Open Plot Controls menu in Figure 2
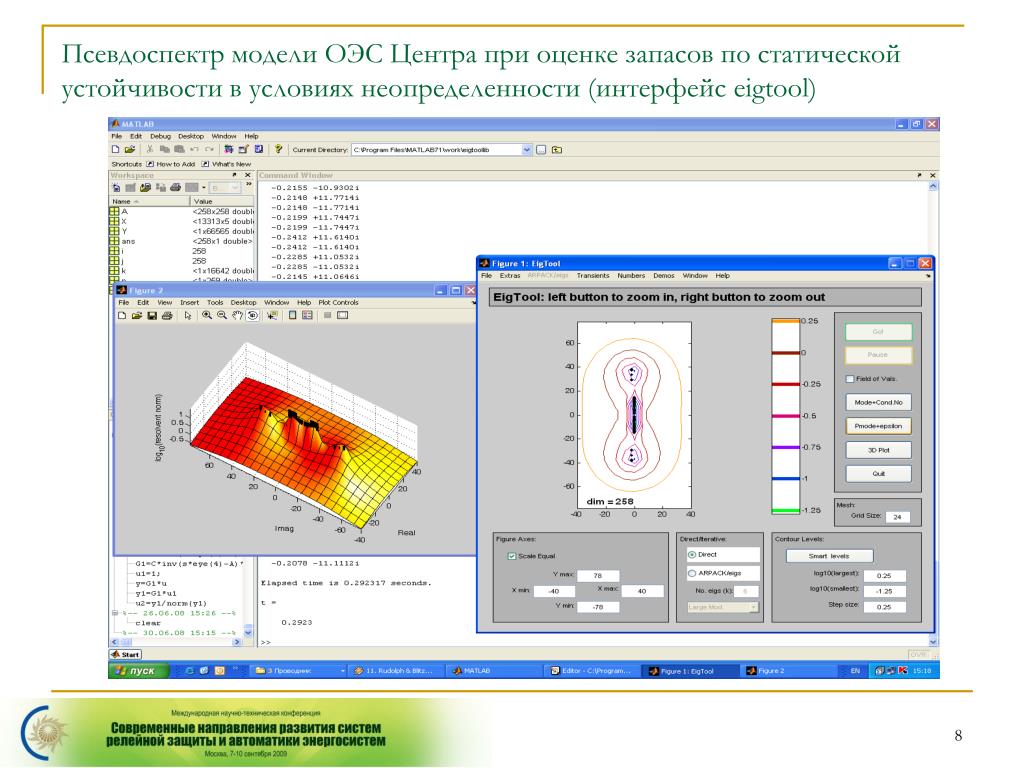This screenshot has height=768, width=1024. pos(338,303)
